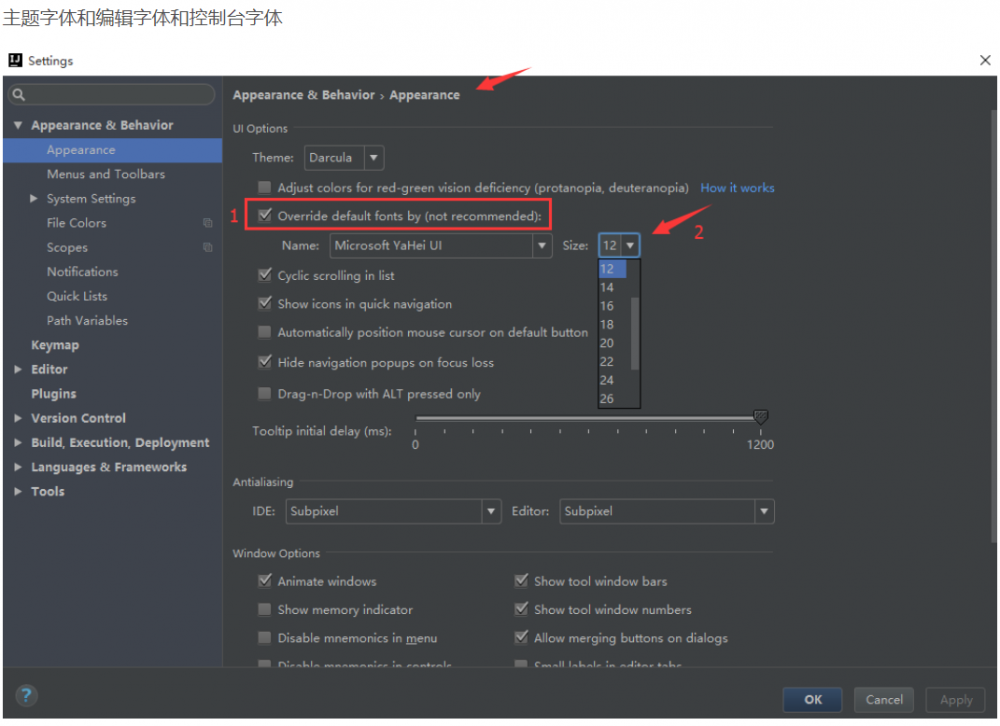Open the IDE antialiasing Subpixel dropdown
Image resolution: width=1000 pixels, height=726 pixels.
coord(490,511)
